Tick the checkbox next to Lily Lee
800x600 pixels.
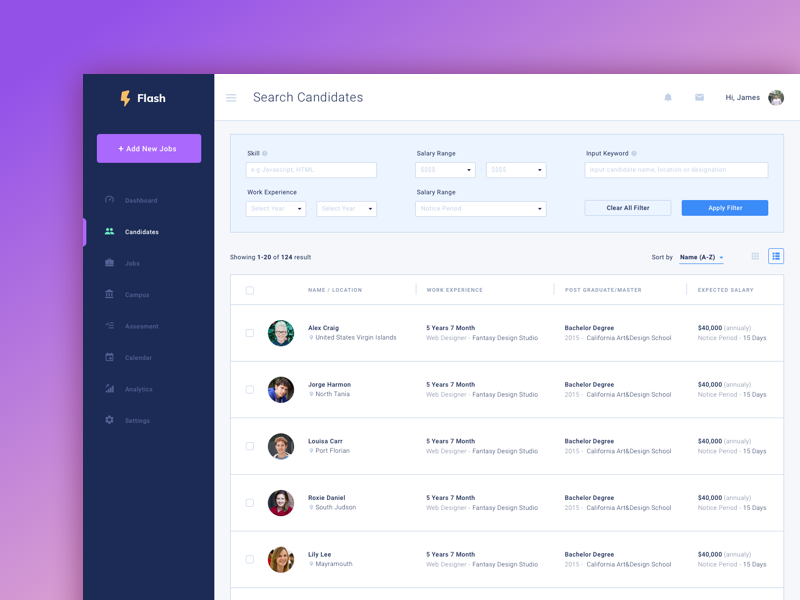(251, 559)
